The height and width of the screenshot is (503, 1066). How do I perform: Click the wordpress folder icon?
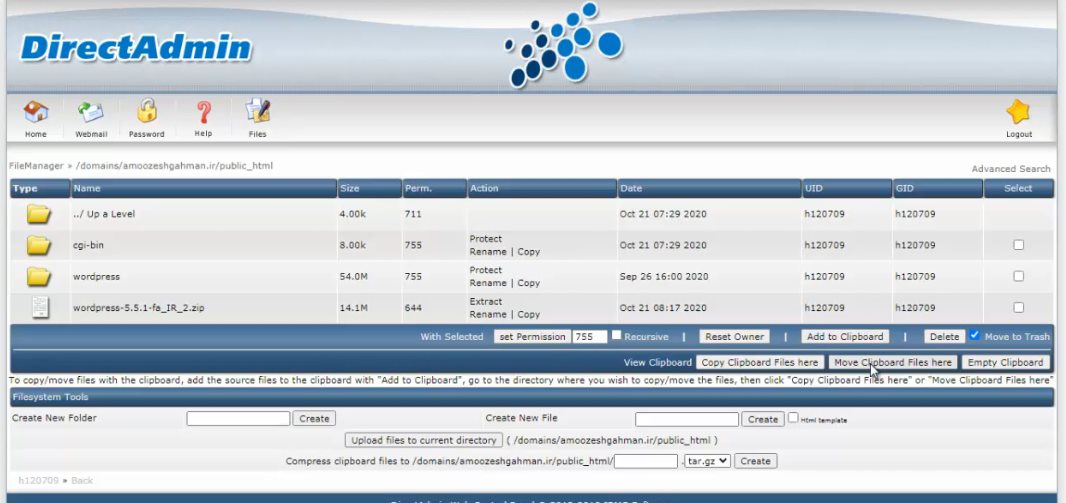[x=39, y=277]
